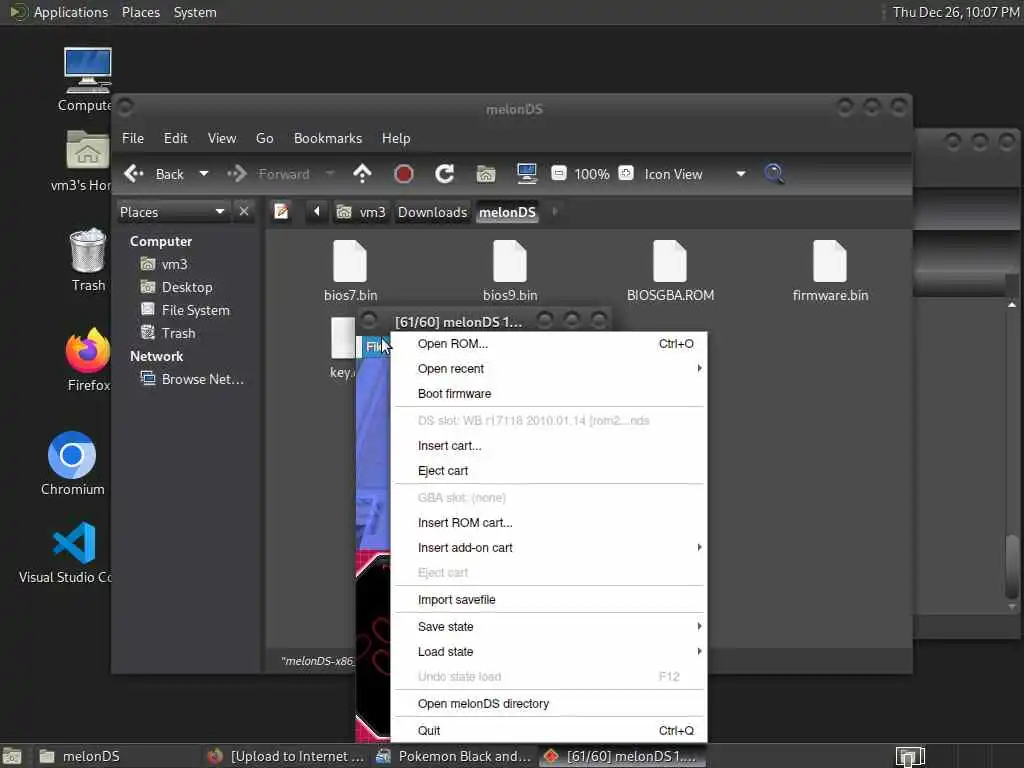Stop loading with the red stop icon
1024x768 pixels.
click(404, 174)
